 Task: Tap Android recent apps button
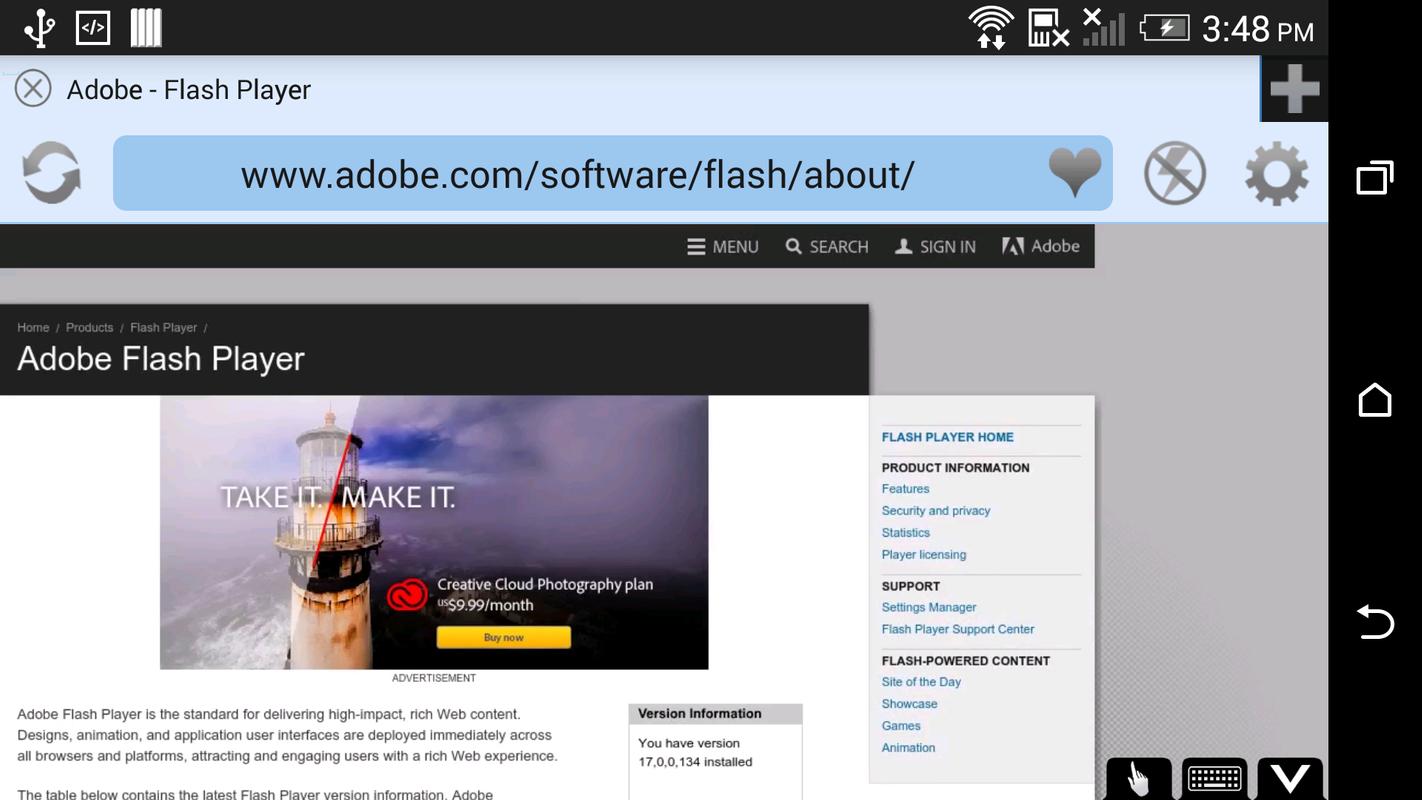(1375, 177)
